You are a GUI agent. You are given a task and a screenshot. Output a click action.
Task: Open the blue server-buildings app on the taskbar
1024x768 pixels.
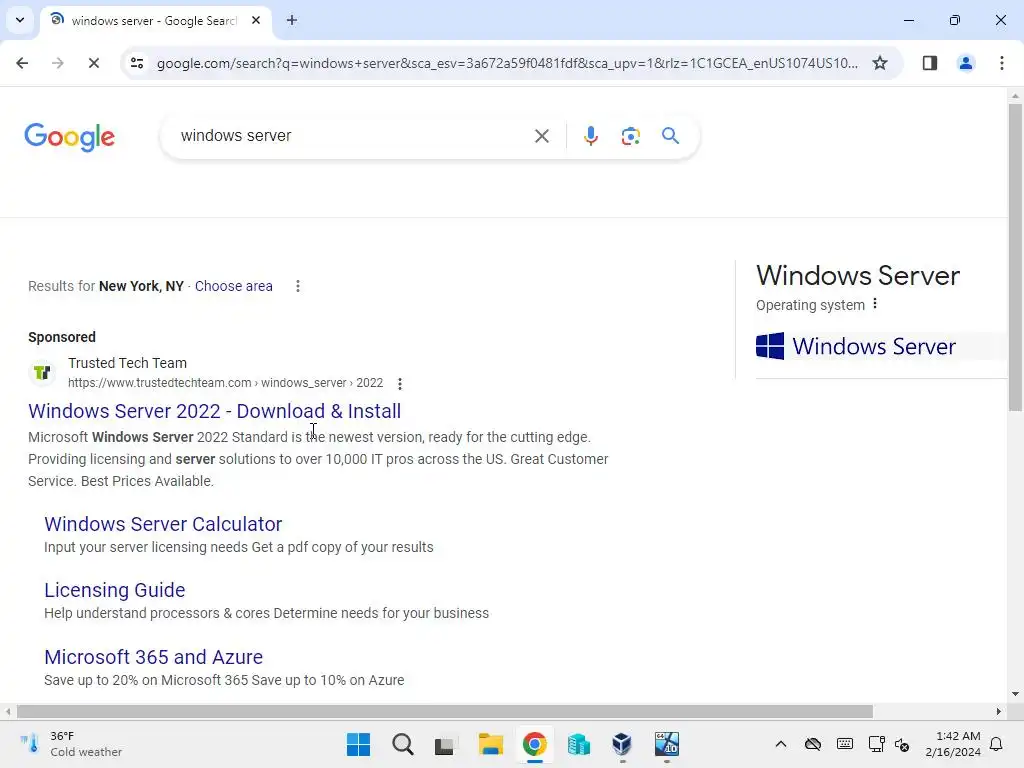(579, 744)
